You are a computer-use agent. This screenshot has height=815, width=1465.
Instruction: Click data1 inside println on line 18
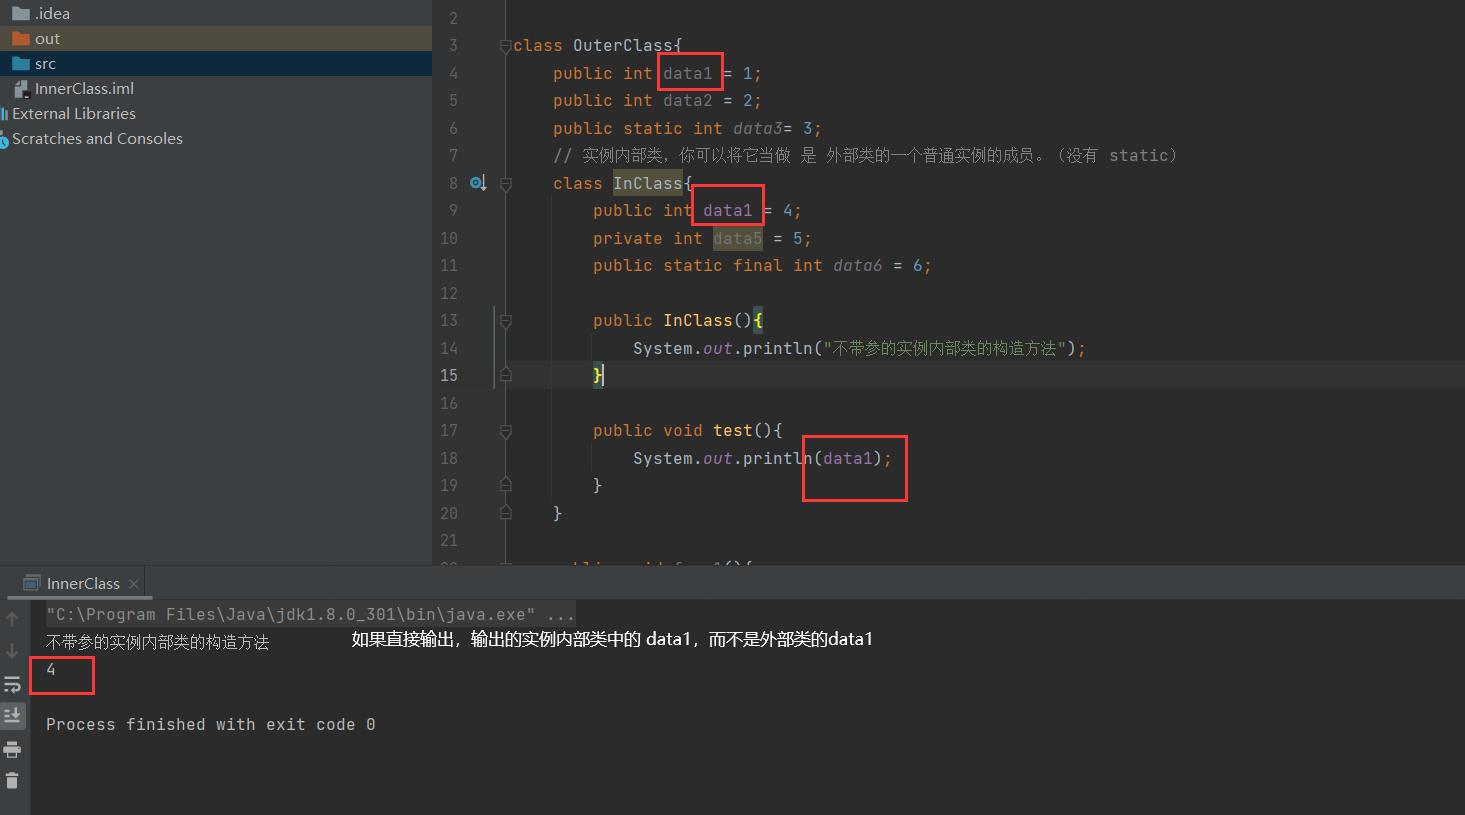click(848, 458)
